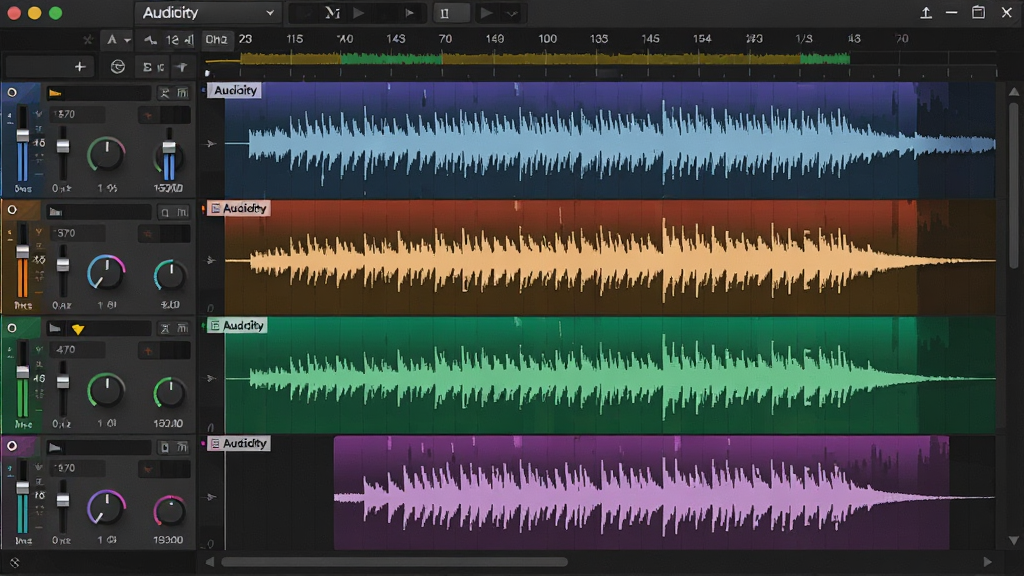Click the M marker icon in the transport bar
1024x576 pixels.
pos(332,13)
